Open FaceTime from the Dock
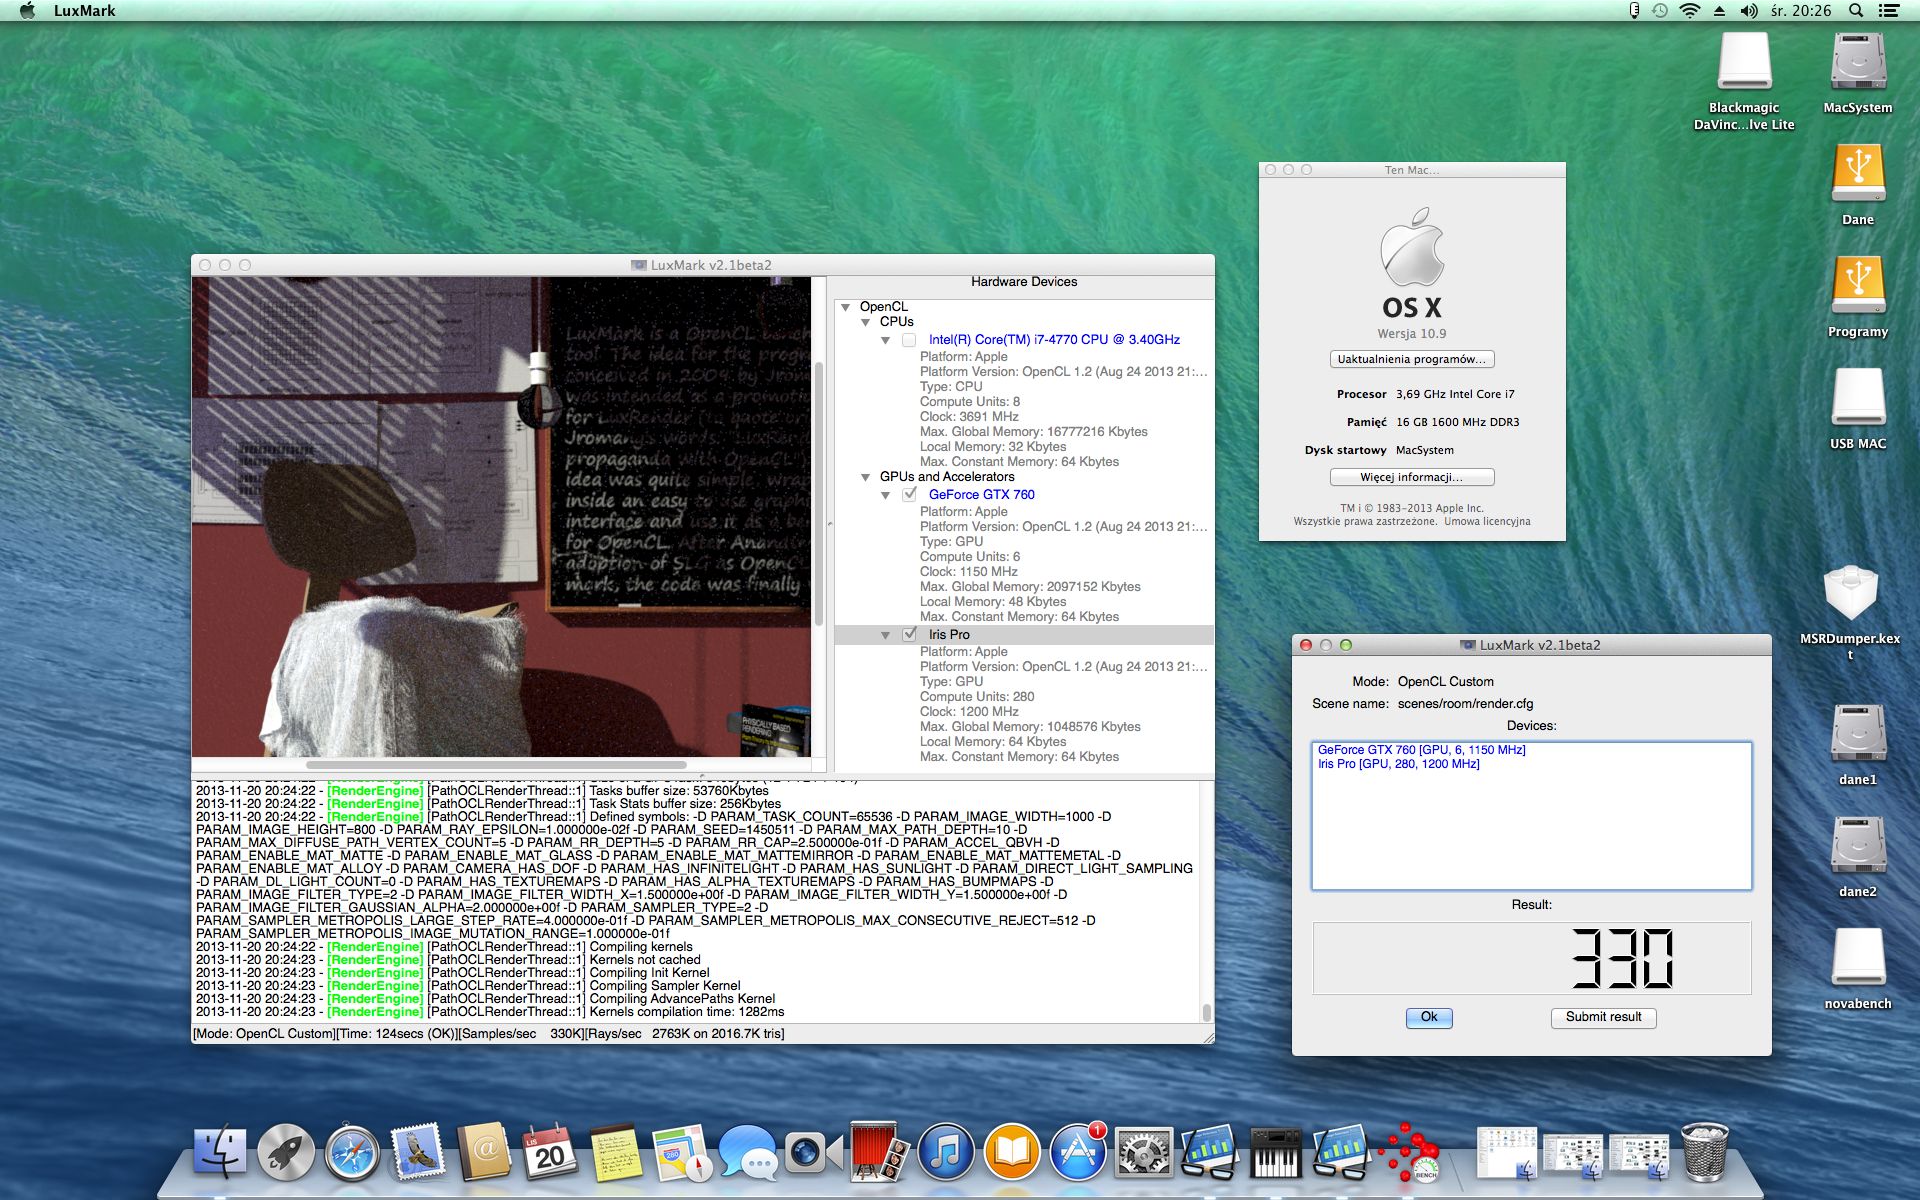This screenshot has height=1200, width=1920. point(812,1152)
